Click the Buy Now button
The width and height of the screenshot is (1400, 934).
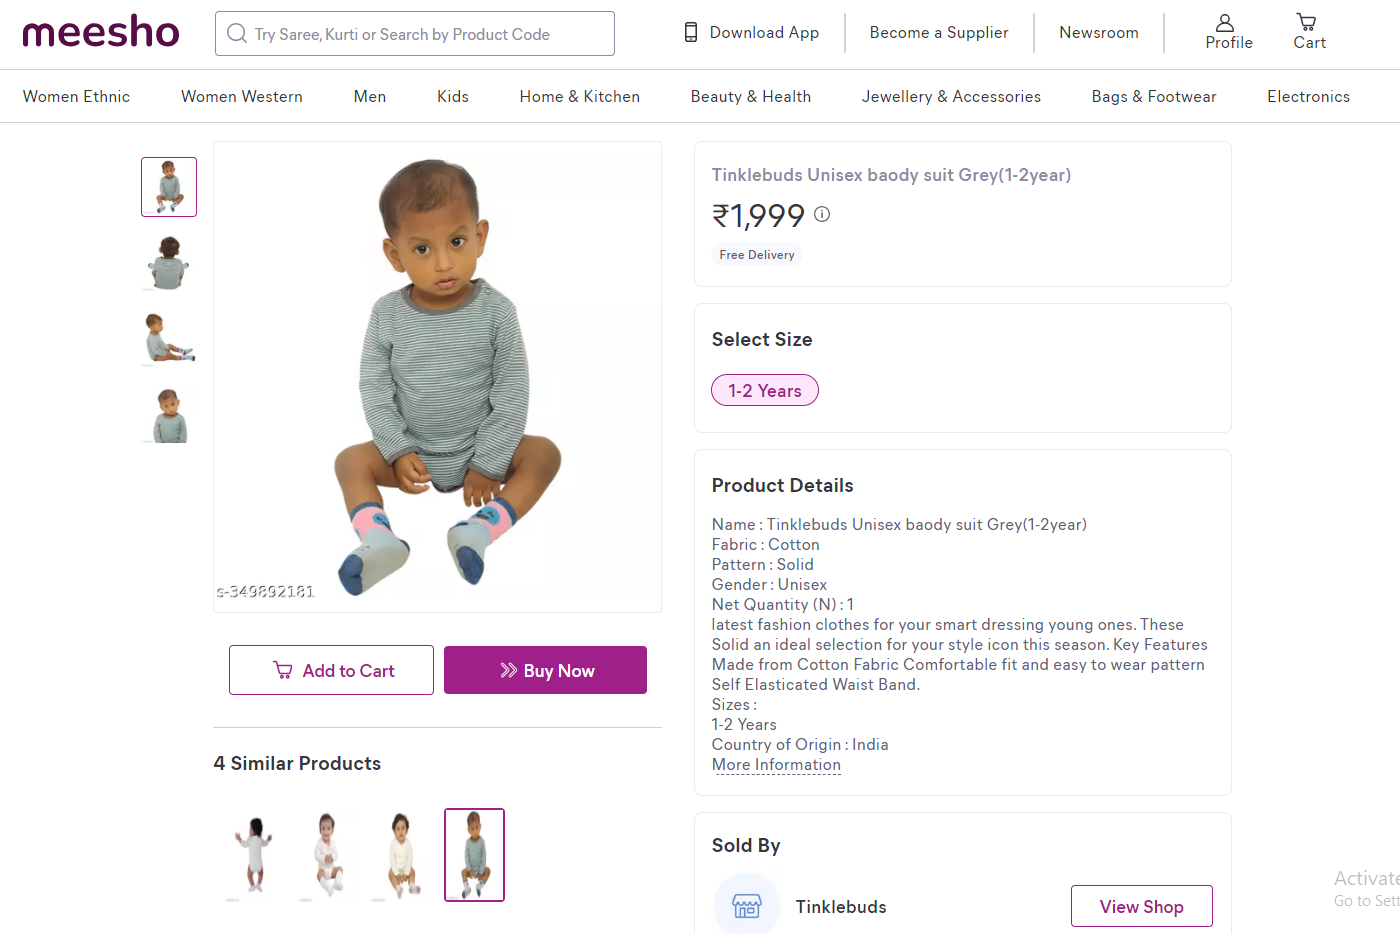[x=545, y=670]
